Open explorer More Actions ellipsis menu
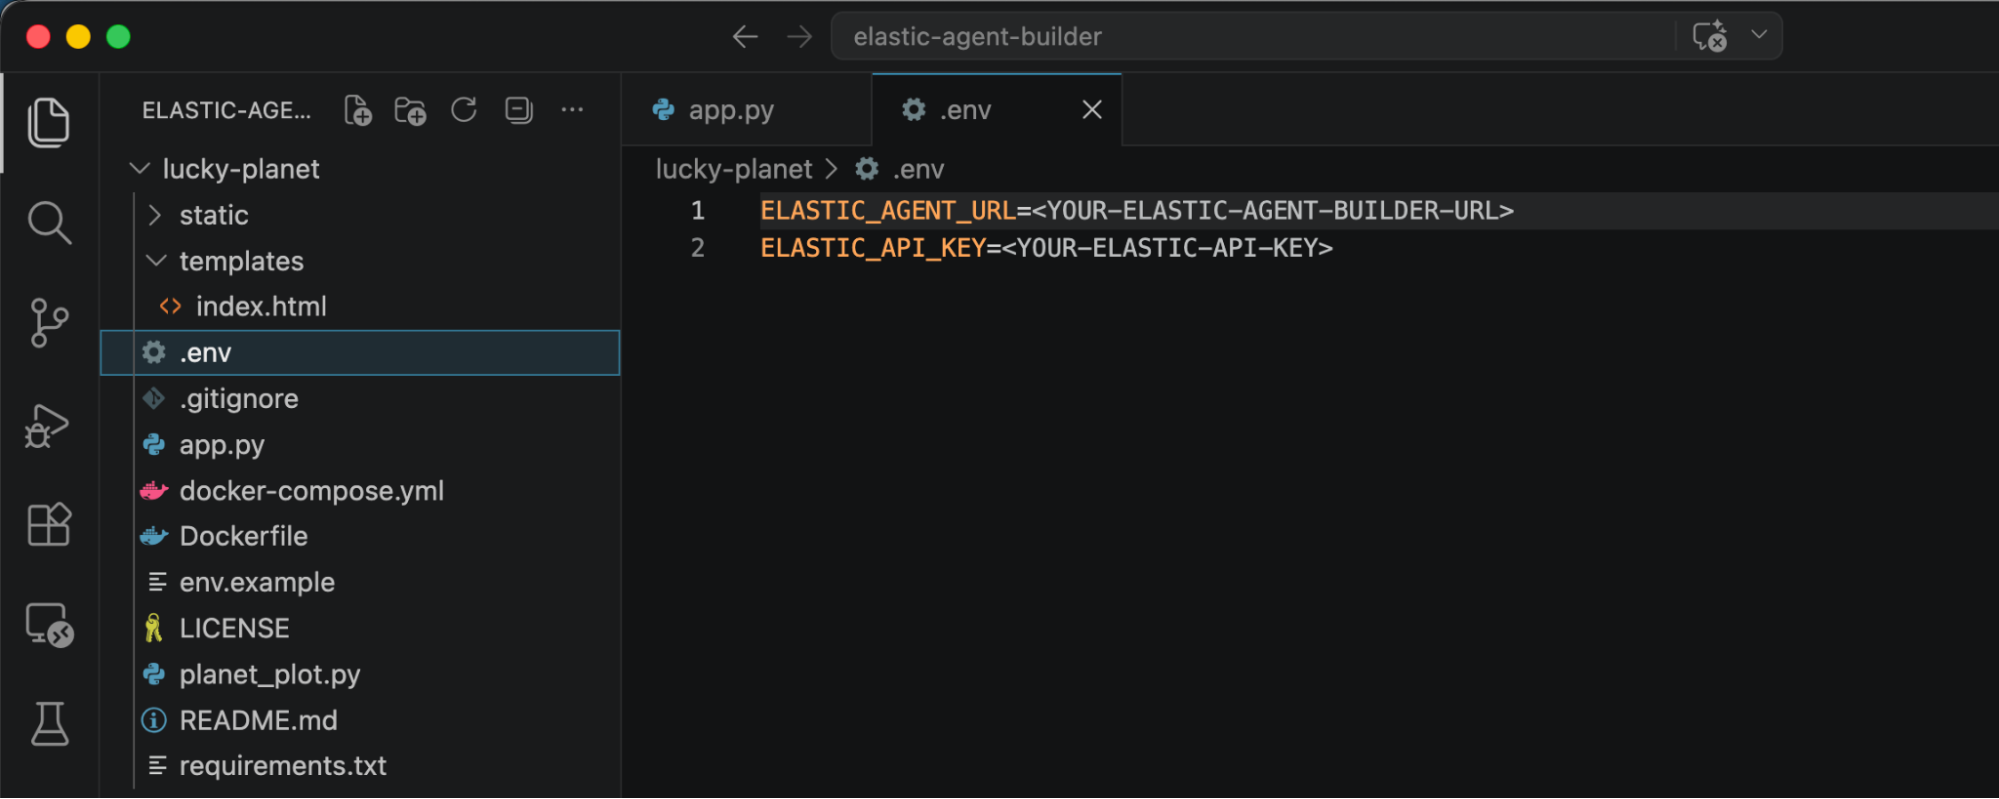 pos(572,109)
